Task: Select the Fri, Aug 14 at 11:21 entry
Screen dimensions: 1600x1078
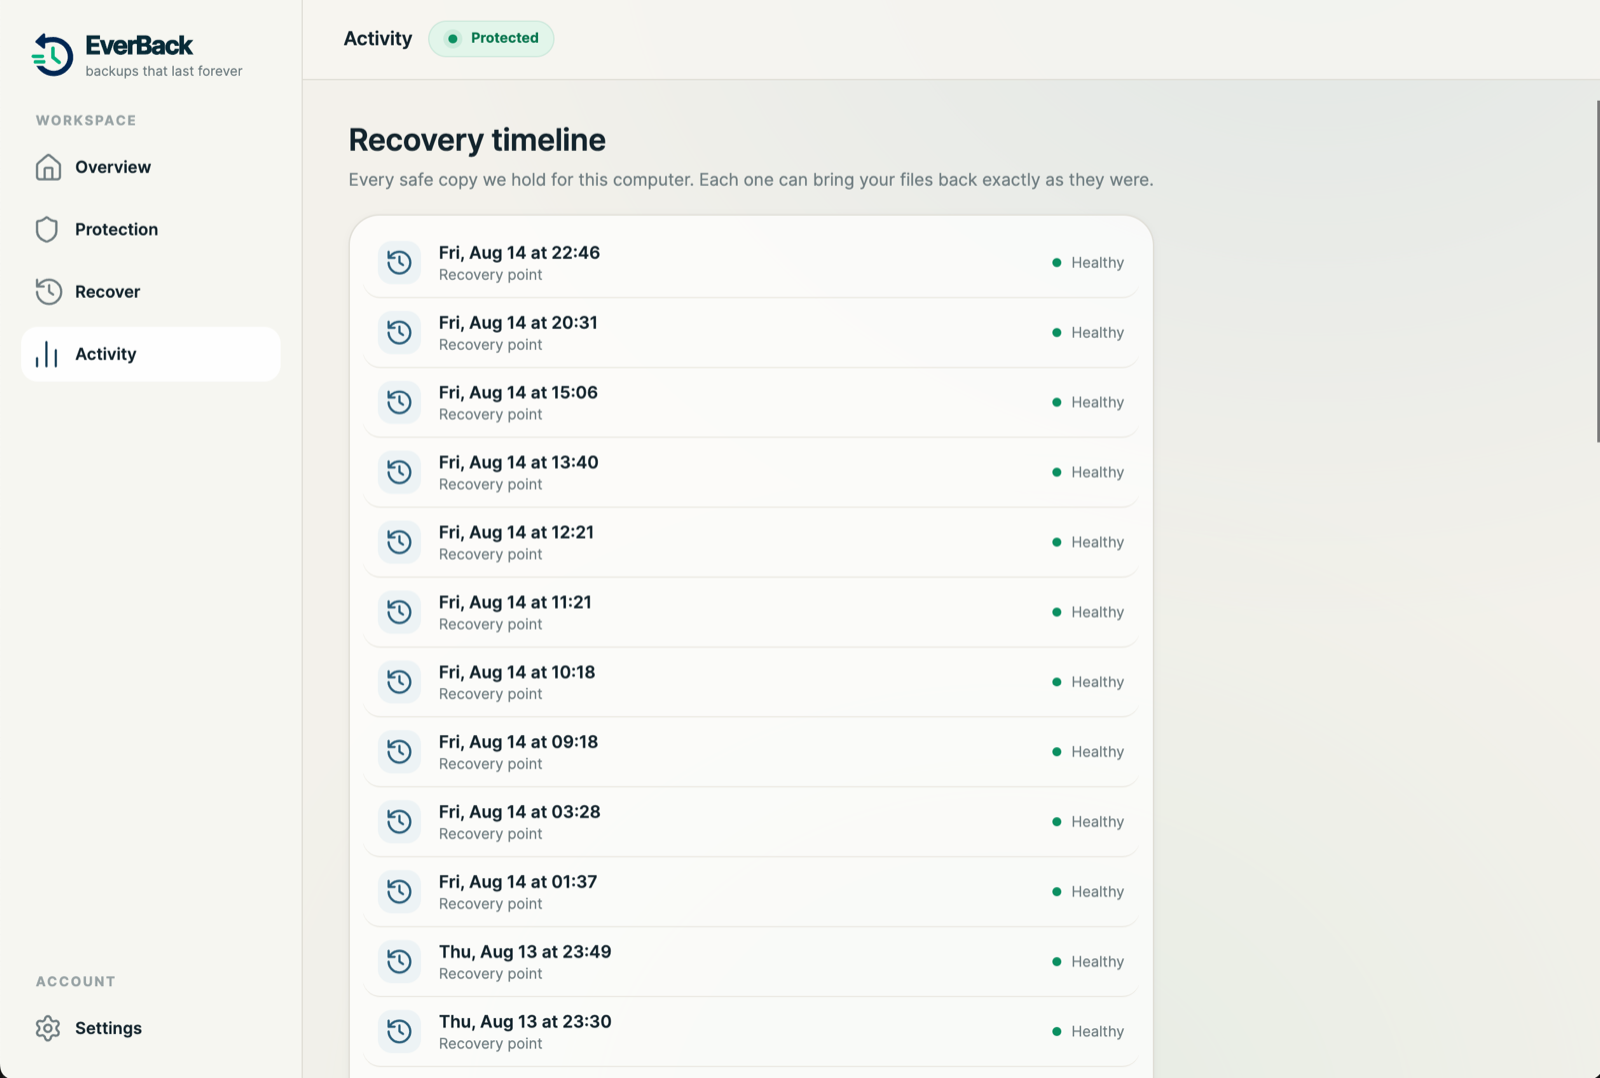Action: click(751, 612)
